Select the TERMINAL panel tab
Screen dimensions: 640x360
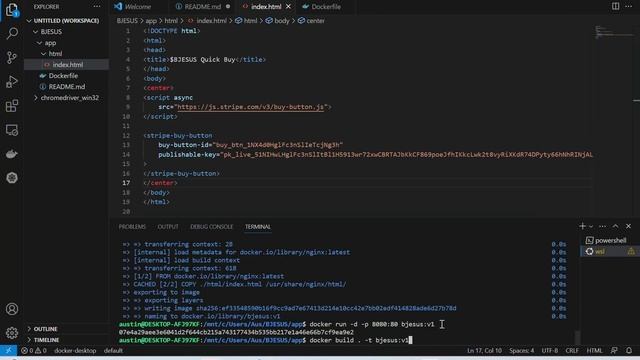pyautogui.click(x=258, y=227)
